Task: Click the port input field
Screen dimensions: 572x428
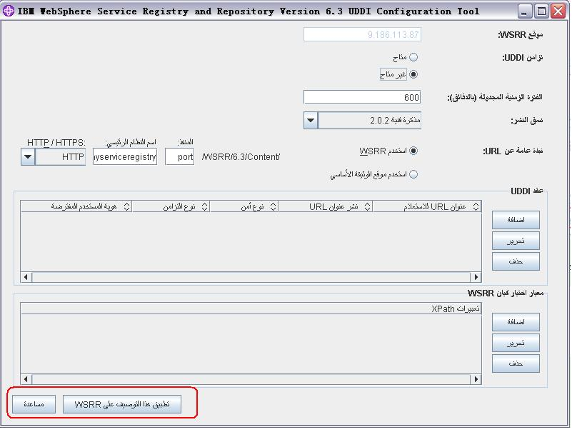Action: 179,157
